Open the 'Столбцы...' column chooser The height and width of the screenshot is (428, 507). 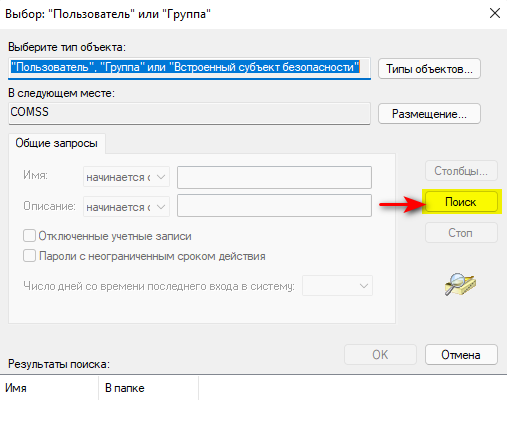pyautogui.click(x=461, y=171)
